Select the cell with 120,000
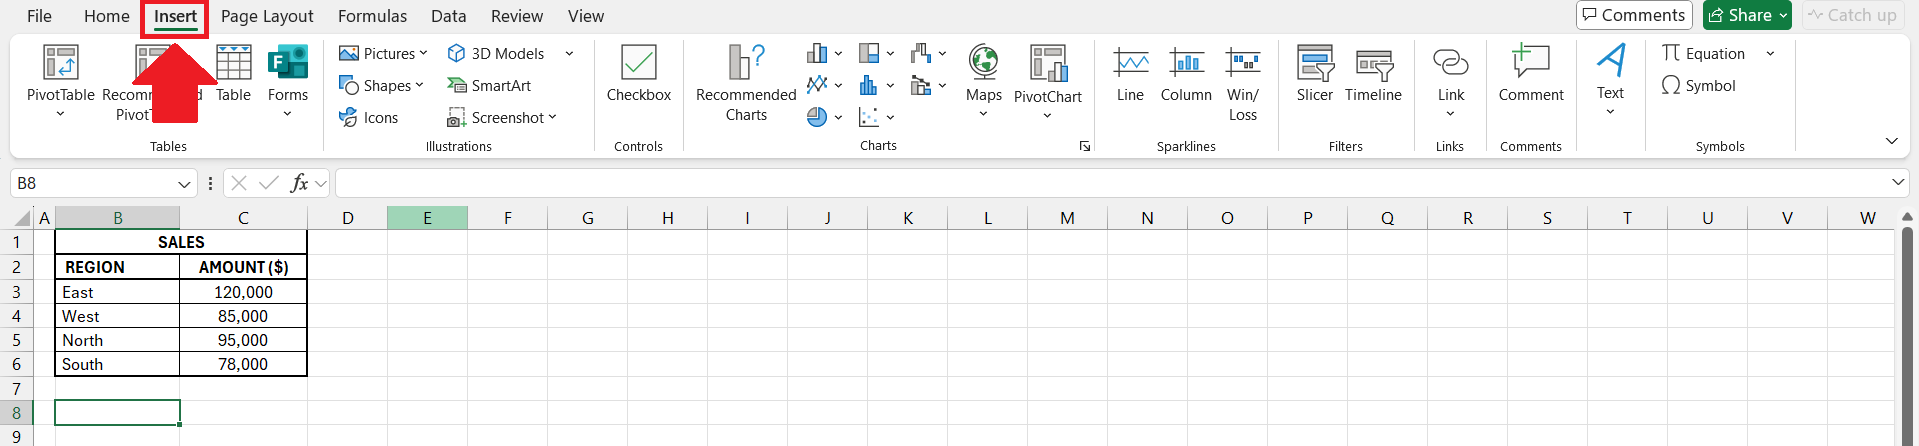 [243, 292]
